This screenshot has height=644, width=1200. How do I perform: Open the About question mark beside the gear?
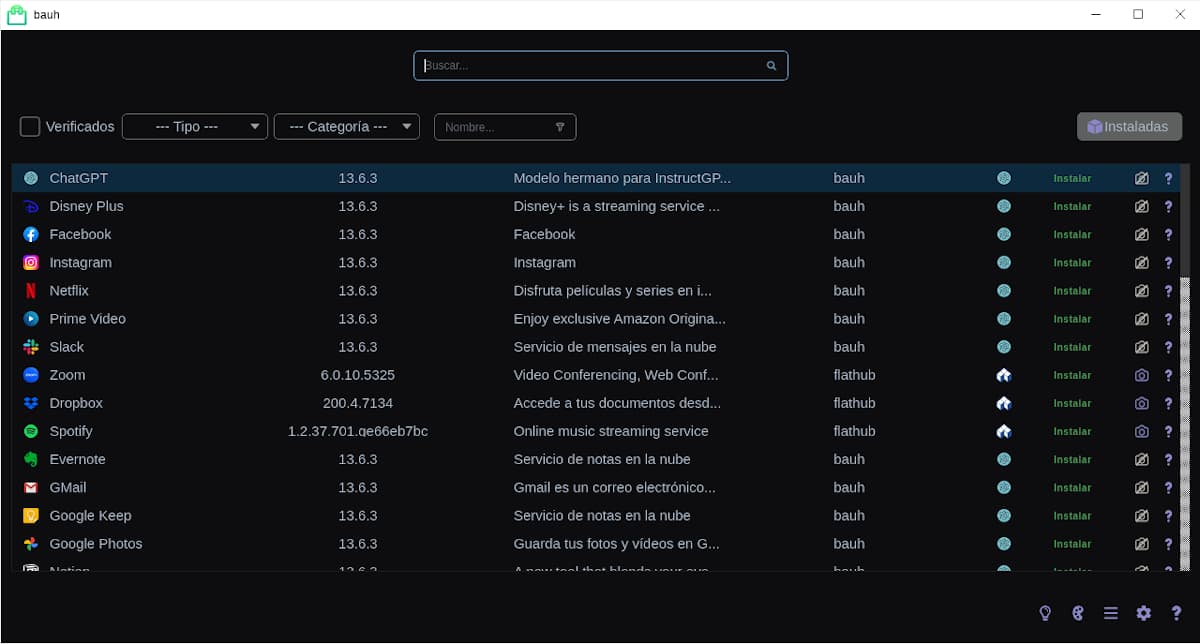(1176, 613)
